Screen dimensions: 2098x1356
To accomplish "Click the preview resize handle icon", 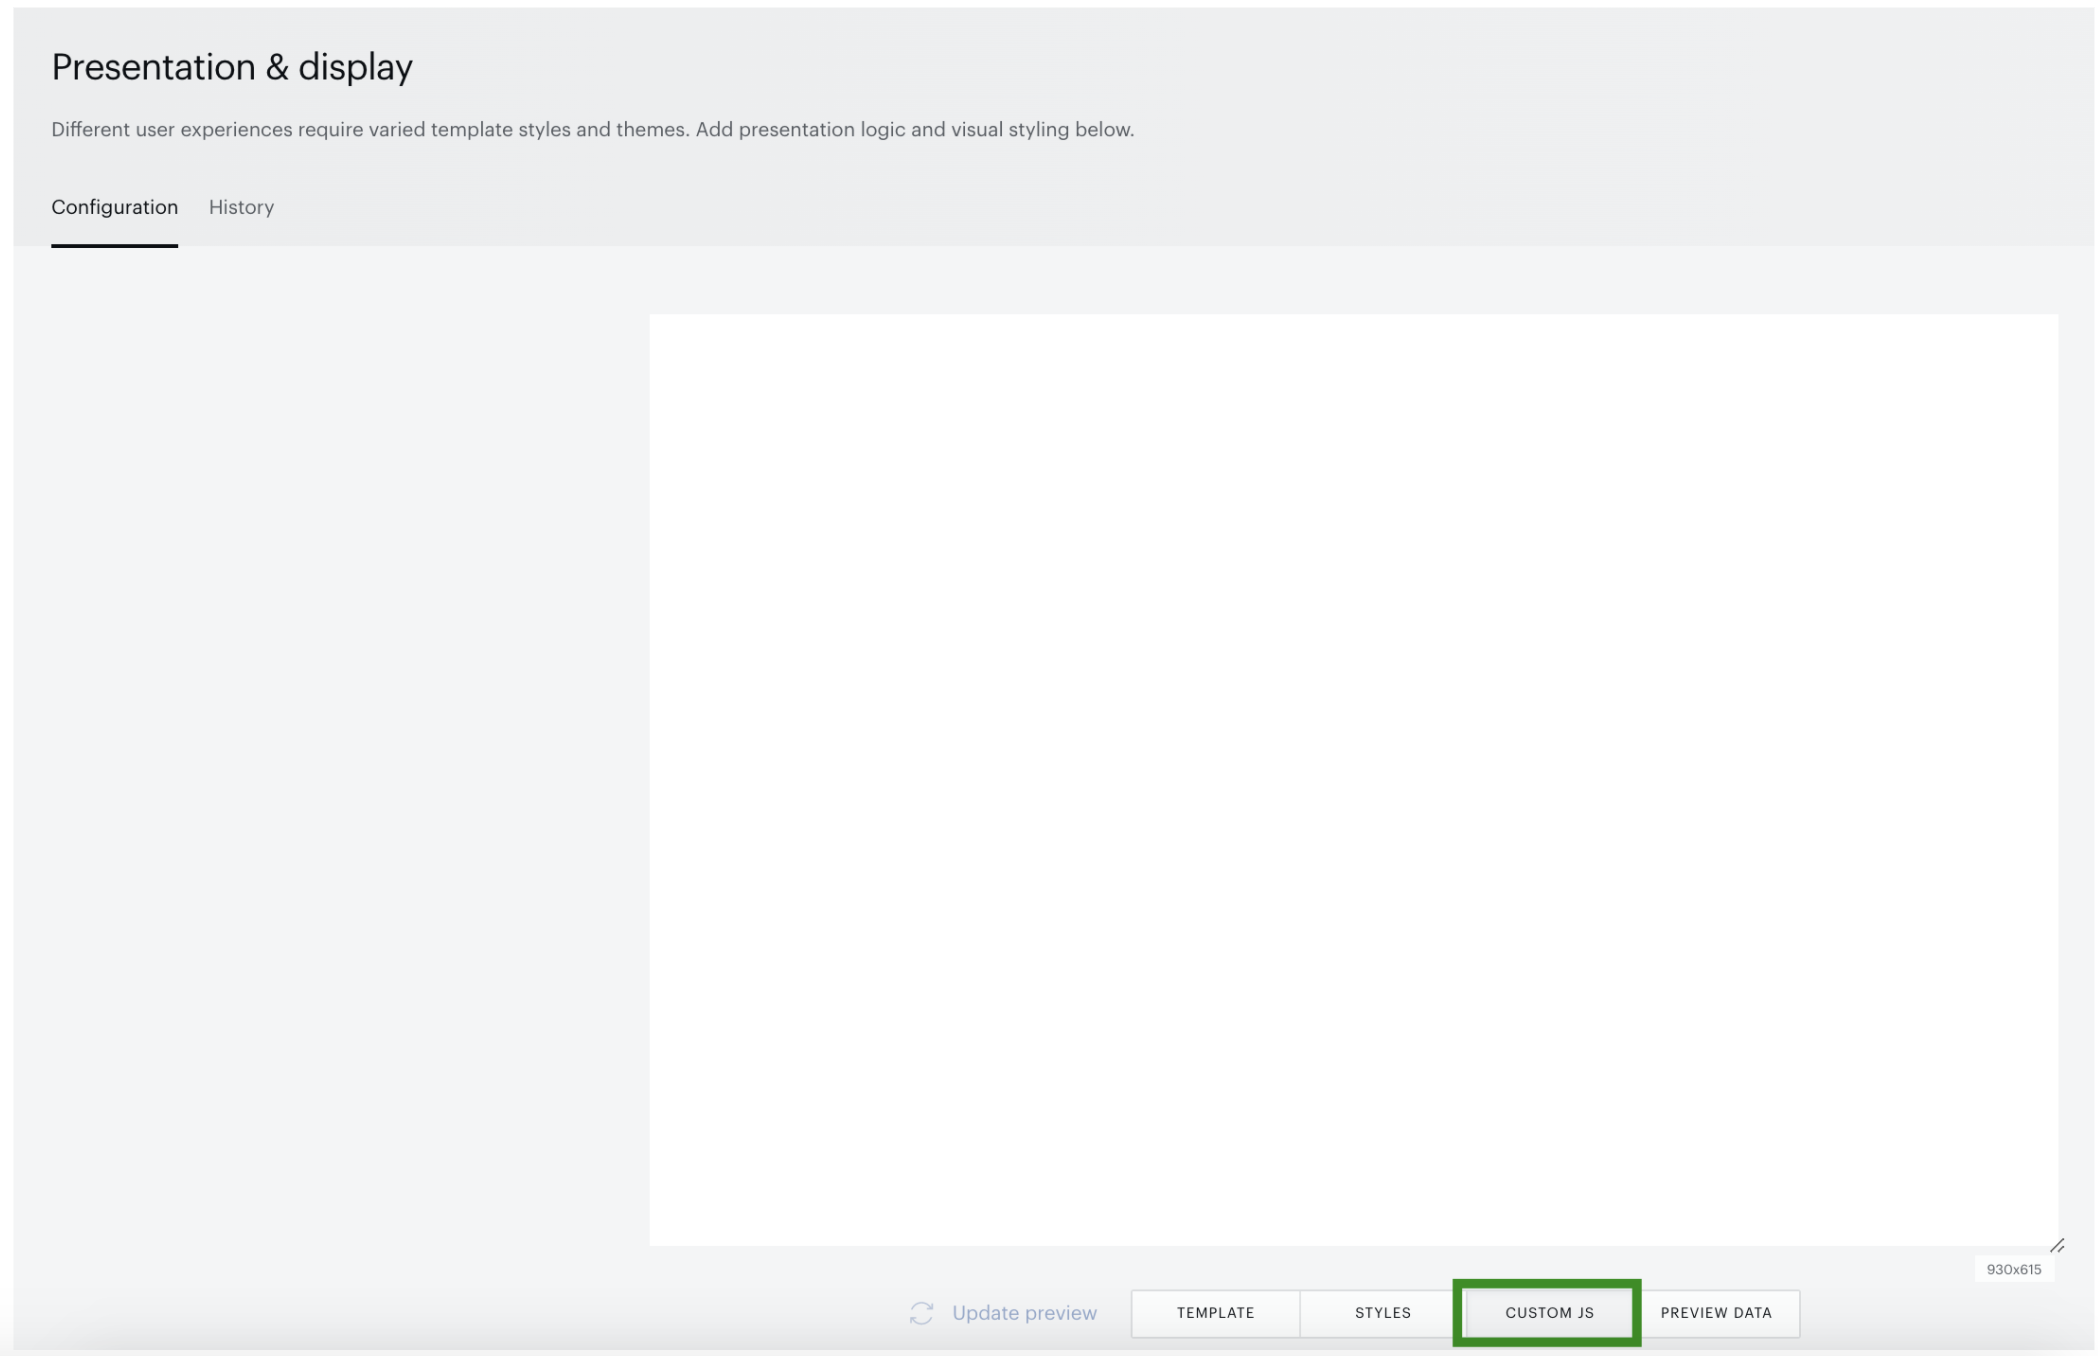I will (x=2057, y=1245).
